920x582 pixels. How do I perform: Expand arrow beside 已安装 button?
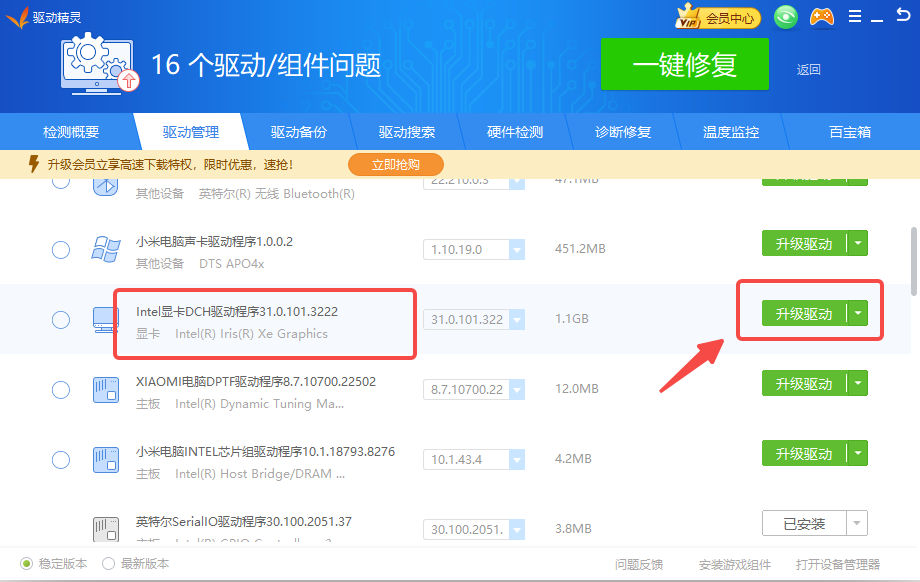(x=857, y=523)
